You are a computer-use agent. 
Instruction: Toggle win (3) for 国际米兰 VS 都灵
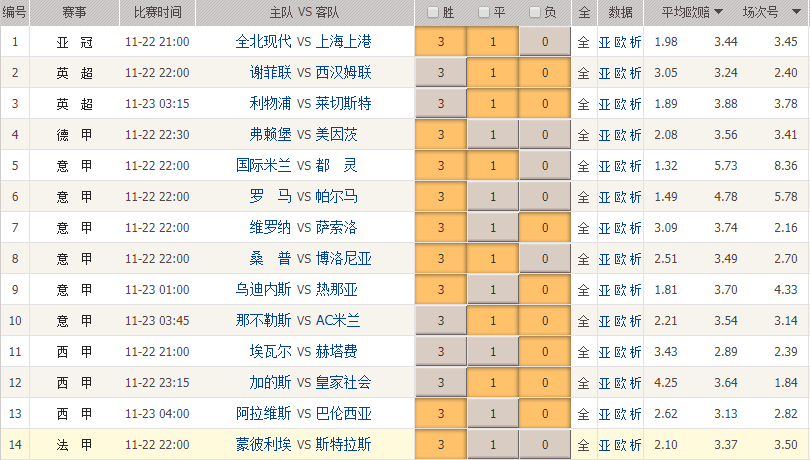[441, 166]
